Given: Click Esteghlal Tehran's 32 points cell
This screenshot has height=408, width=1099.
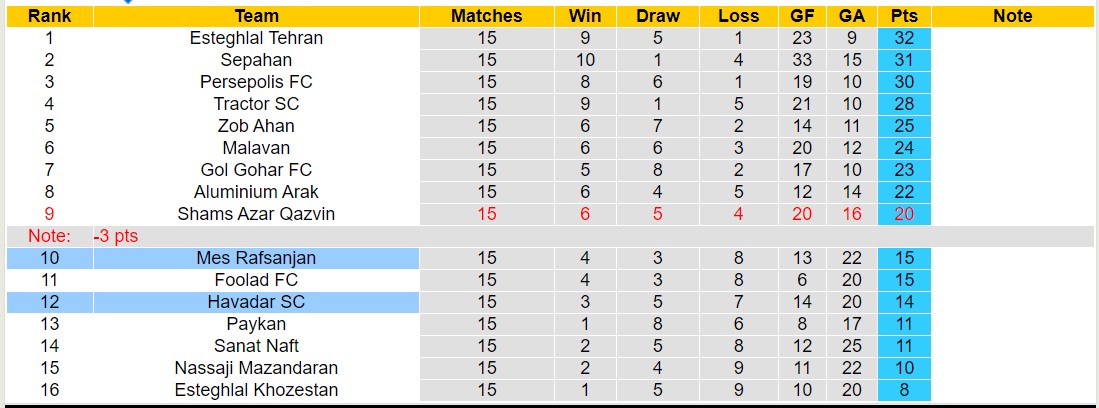Looking at the screenshot, I should [x=904, y=38].
